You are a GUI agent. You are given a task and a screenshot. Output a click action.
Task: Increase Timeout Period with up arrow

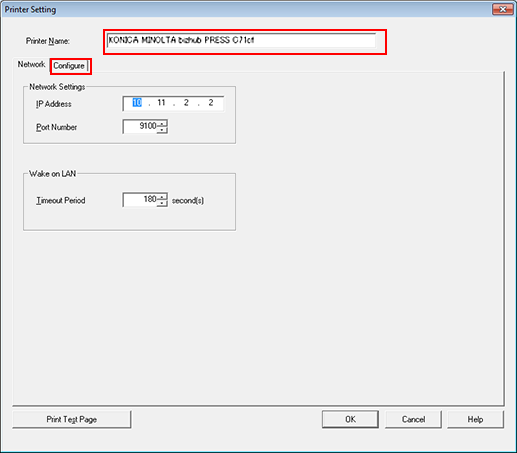tap(162, 196)
